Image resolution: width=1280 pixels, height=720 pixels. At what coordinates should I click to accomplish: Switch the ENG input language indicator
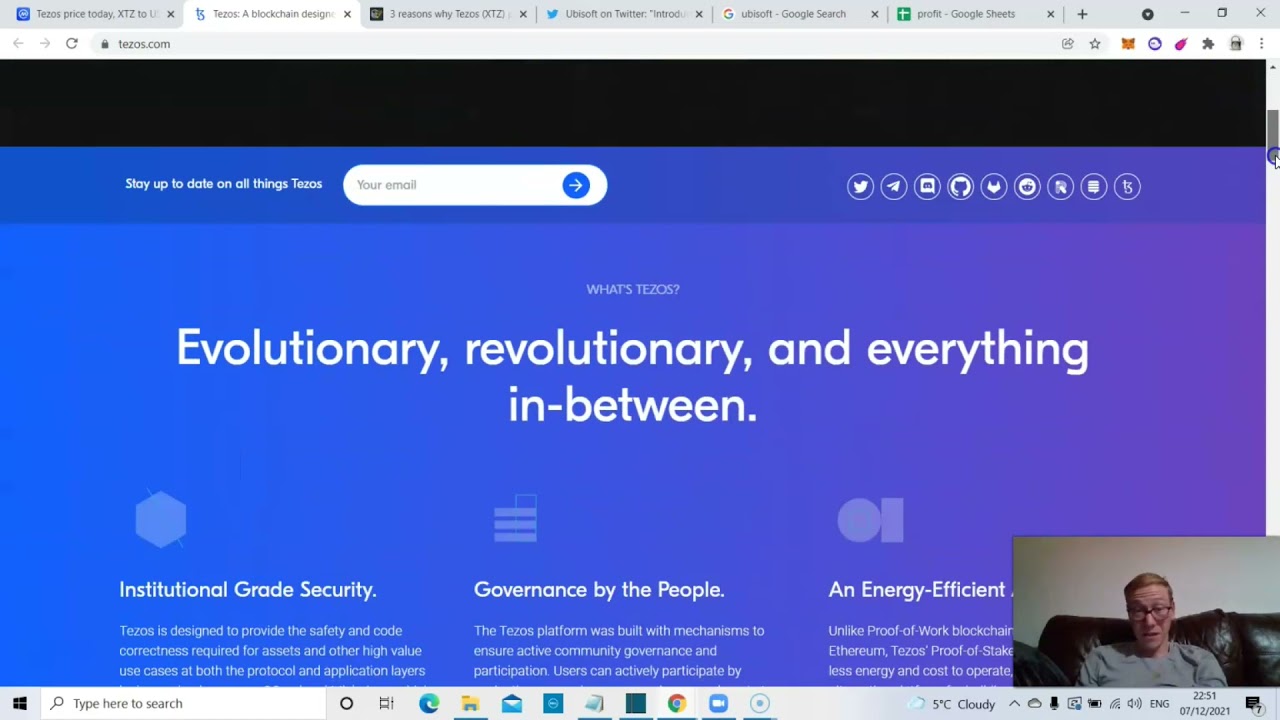[1159, 704]
